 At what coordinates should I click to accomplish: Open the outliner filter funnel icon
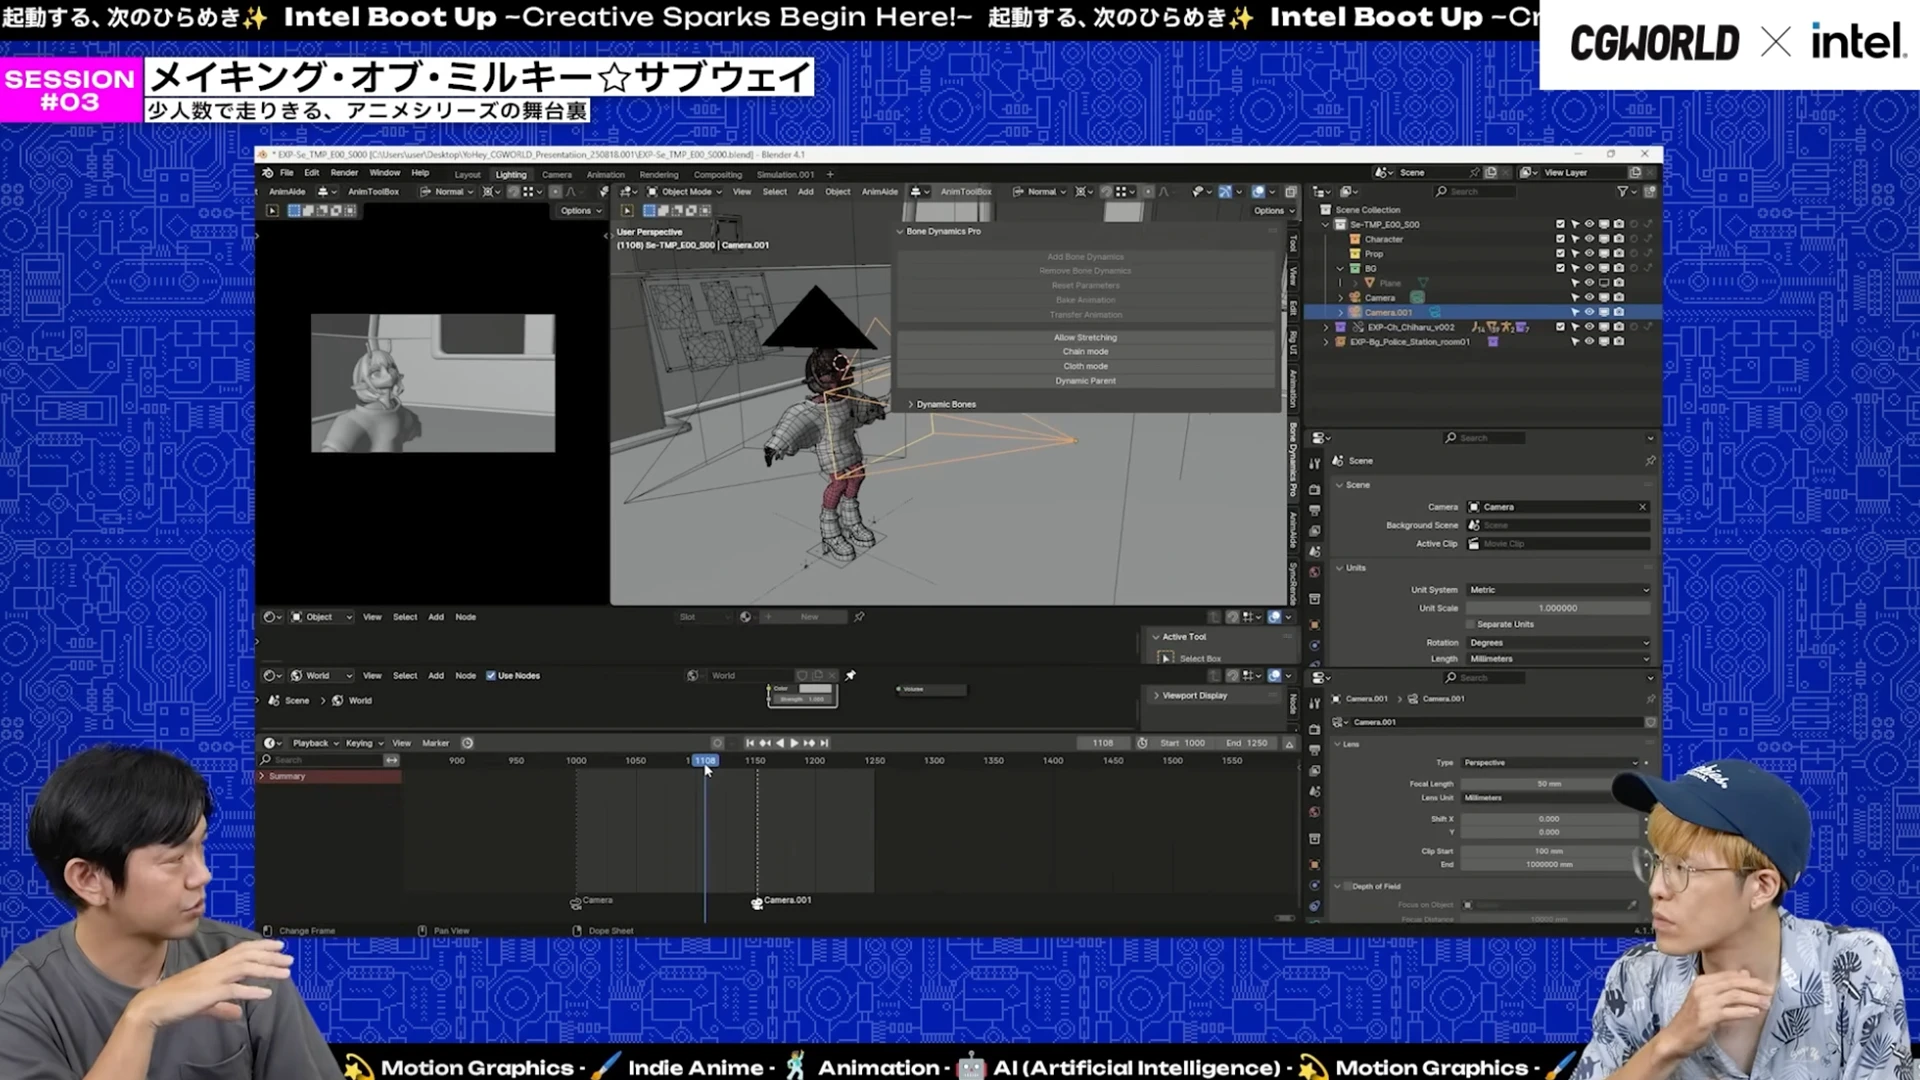1622,192
